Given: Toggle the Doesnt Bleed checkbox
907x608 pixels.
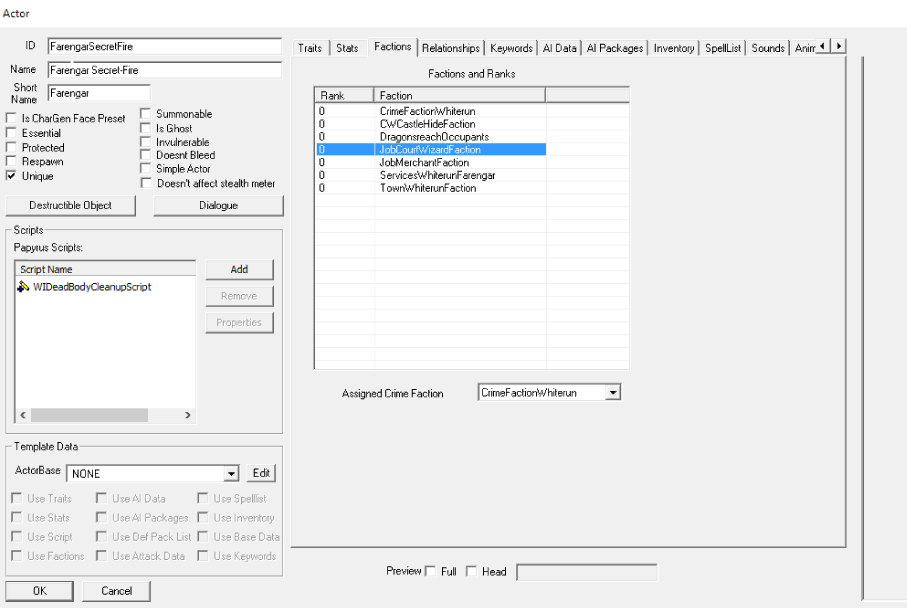Looking at the screenshot, I should pyautogui.click(x=146, y=154).
